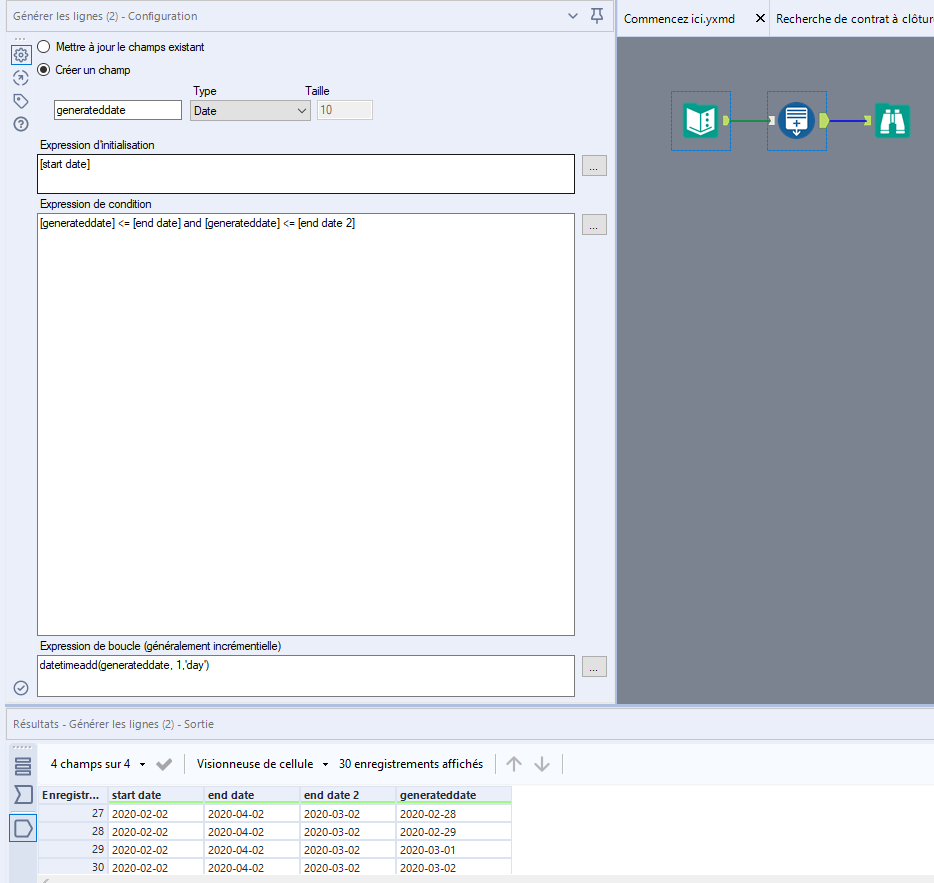The width and height of the screenshot is (934, 883).
Task: Click the 'generateddate' column header
Action: [x=453, y=795]
